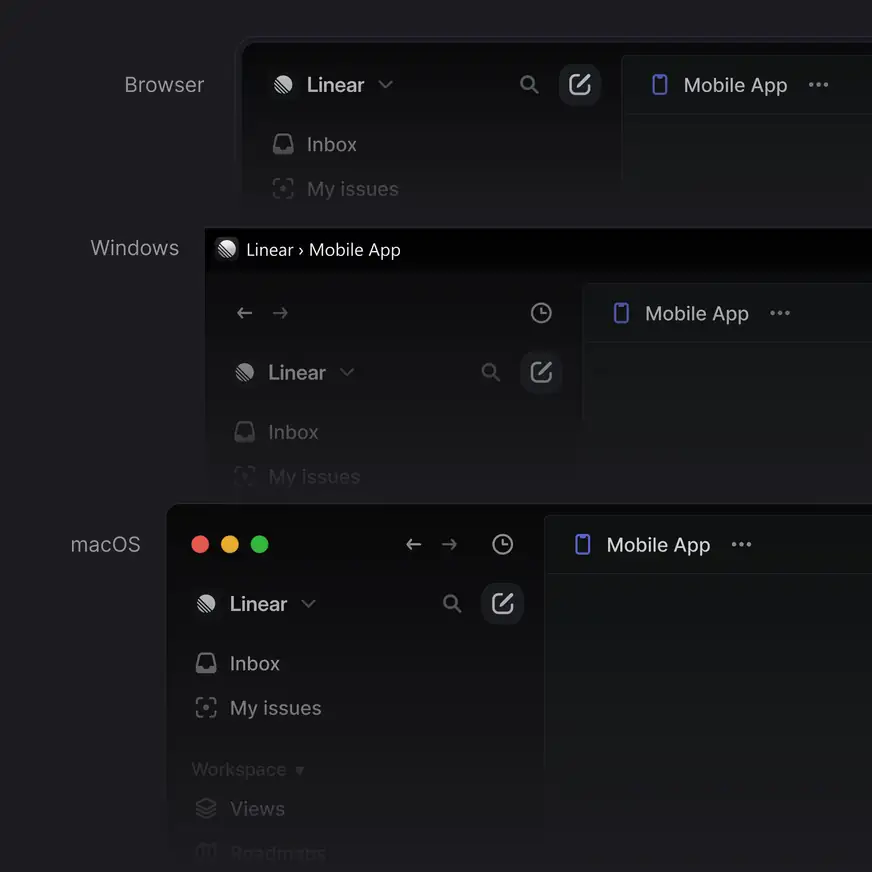
Task: Click Linear logo in macOS window sidebar
Action: click(206, 604)
